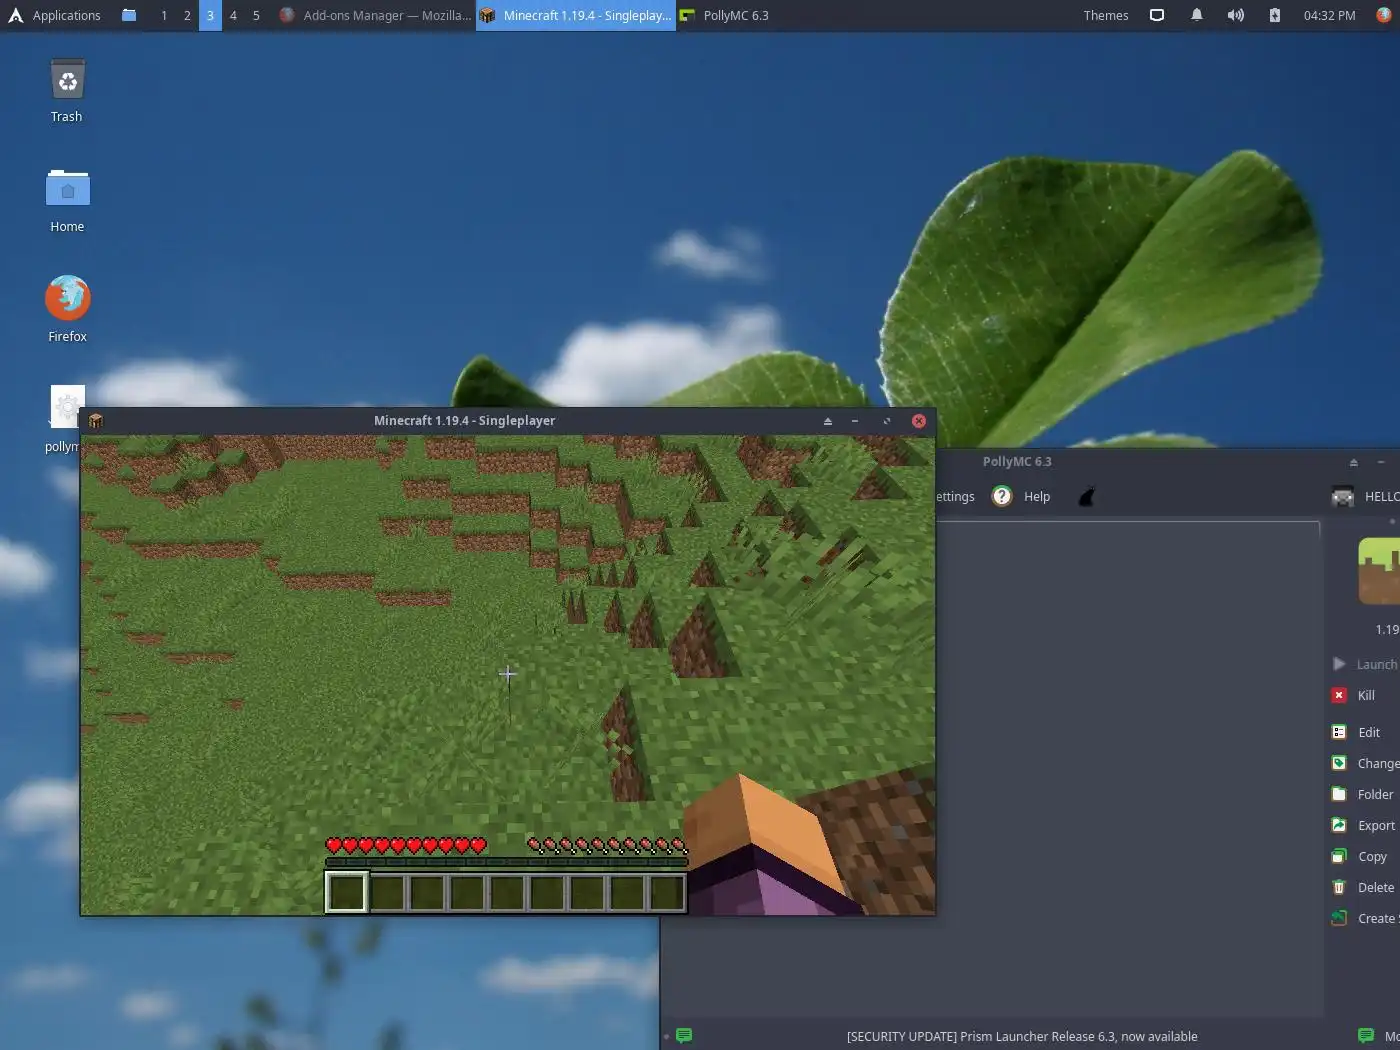Click the Edit list icon in PollyMC
The width and height of the screenshot is (1400, 1050).
coord(1339,732)
